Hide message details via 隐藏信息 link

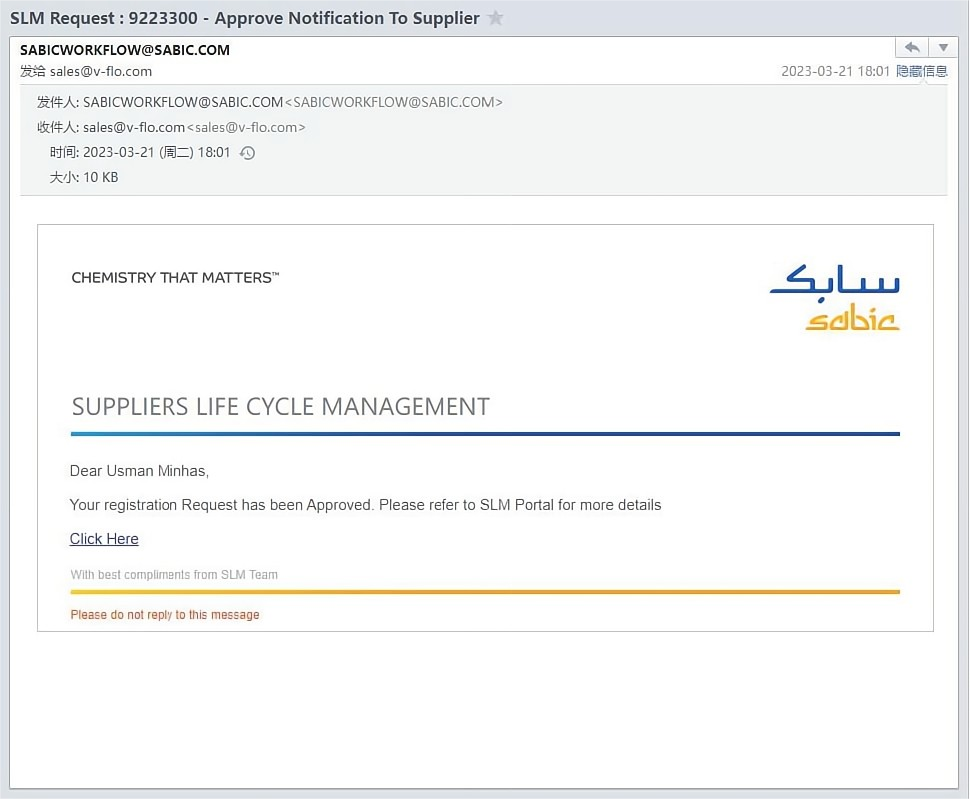click(921, 72)
